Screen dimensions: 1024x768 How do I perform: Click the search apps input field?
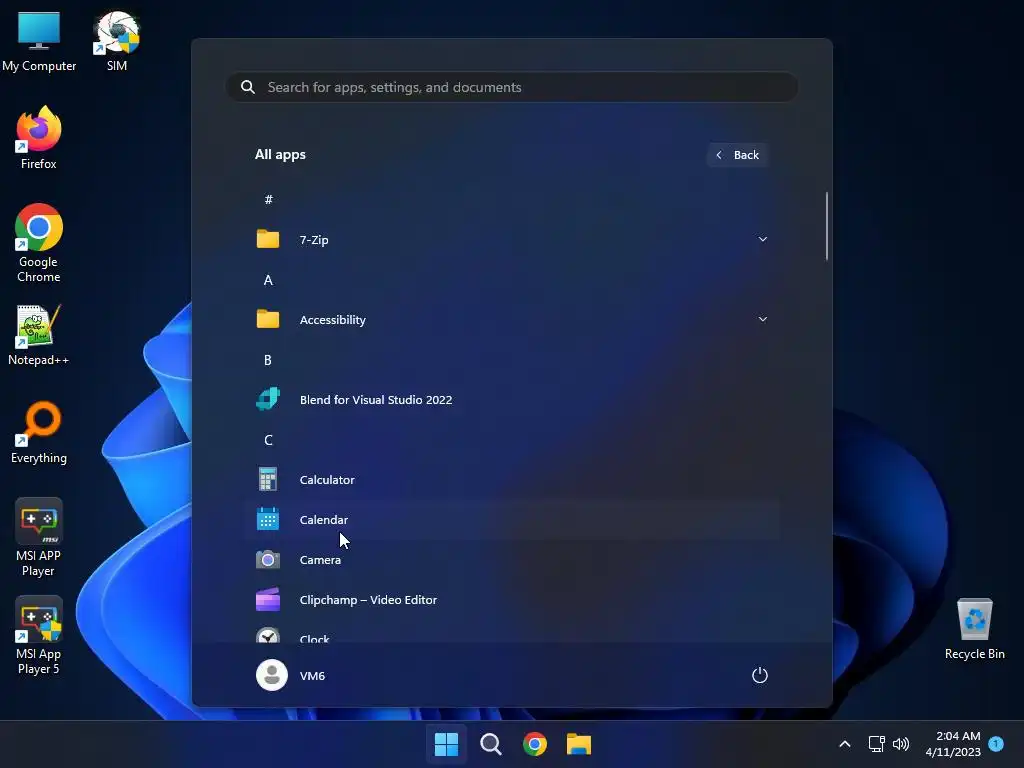pyautogui.click(x=512, y=87)
